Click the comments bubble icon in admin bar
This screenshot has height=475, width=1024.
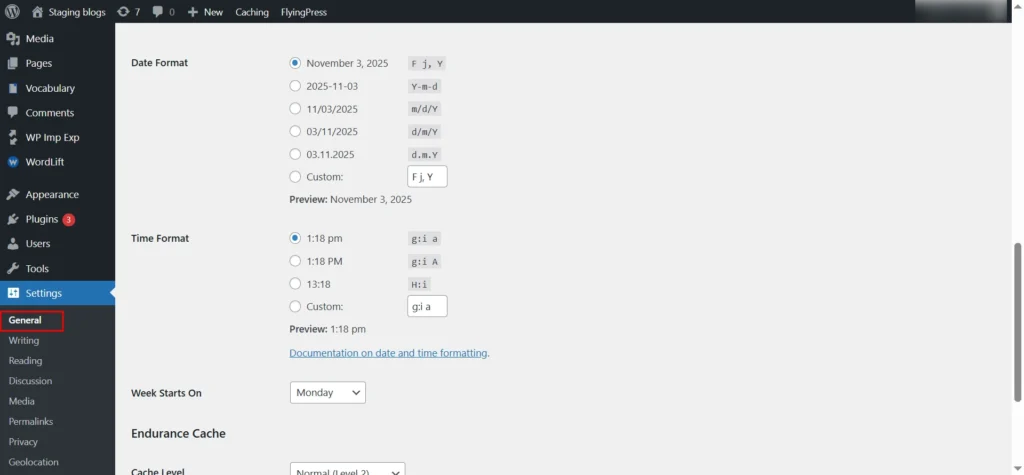[158, 12]
